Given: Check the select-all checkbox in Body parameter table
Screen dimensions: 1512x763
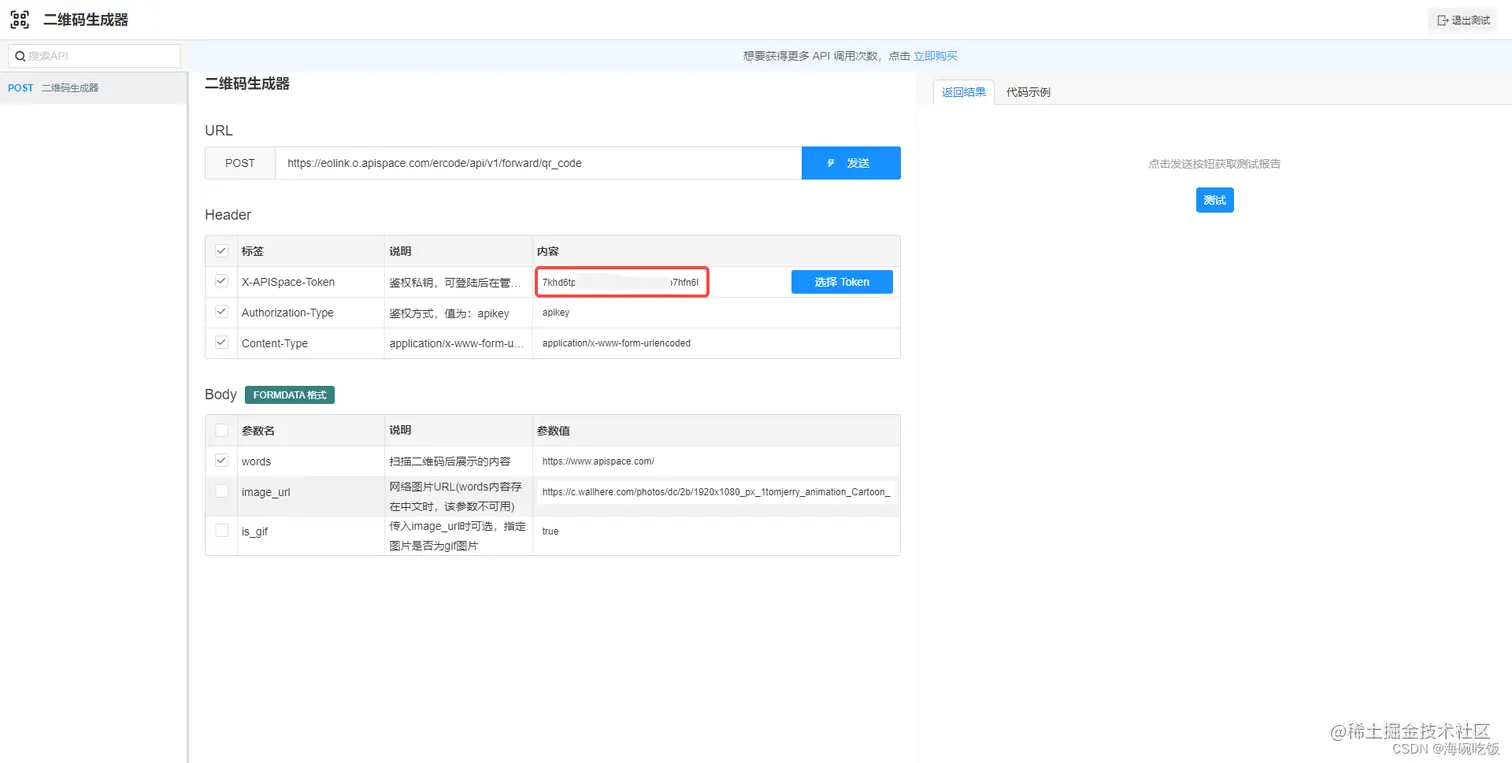Looking at the screenshot, I should point(221,430).
